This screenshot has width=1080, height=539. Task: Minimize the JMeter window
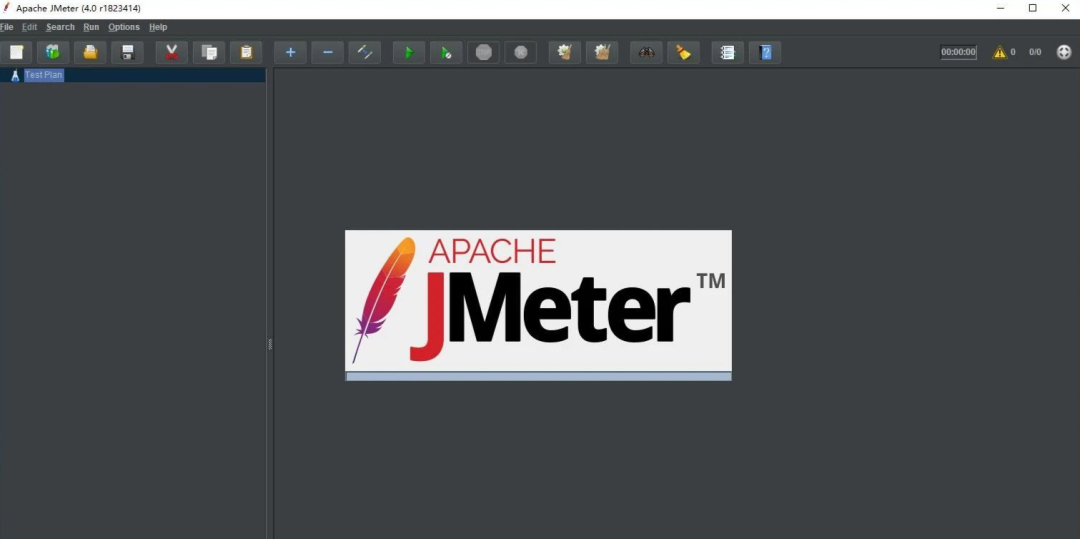[1000, 8]
